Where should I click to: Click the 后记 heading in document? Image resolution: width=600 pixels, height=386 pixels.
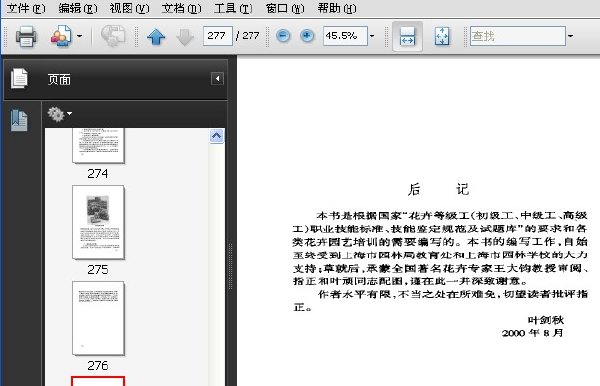pos(438,189)
